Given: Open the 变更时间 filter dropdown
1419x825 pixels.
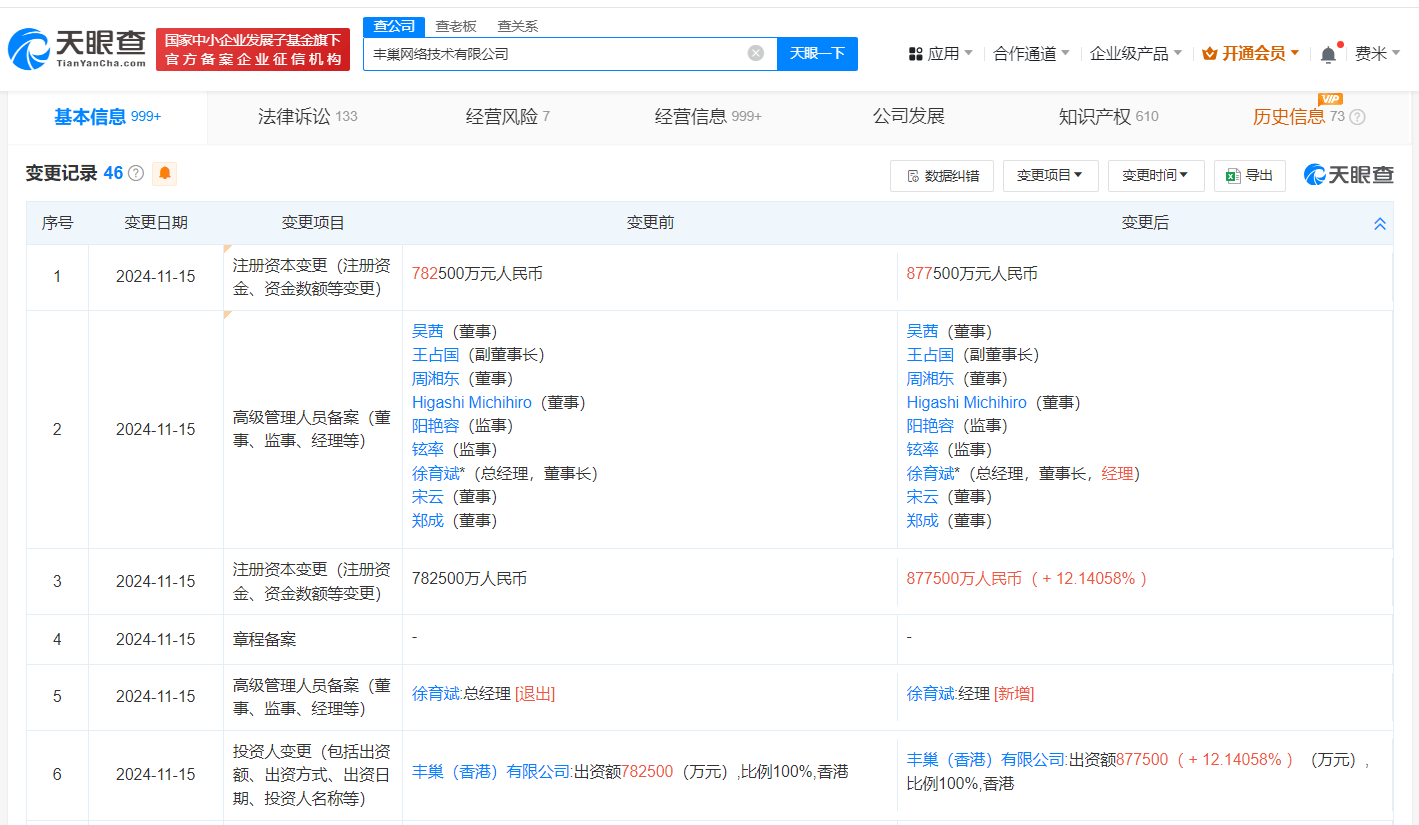Looking at the screenshot, I should 1155,176.
